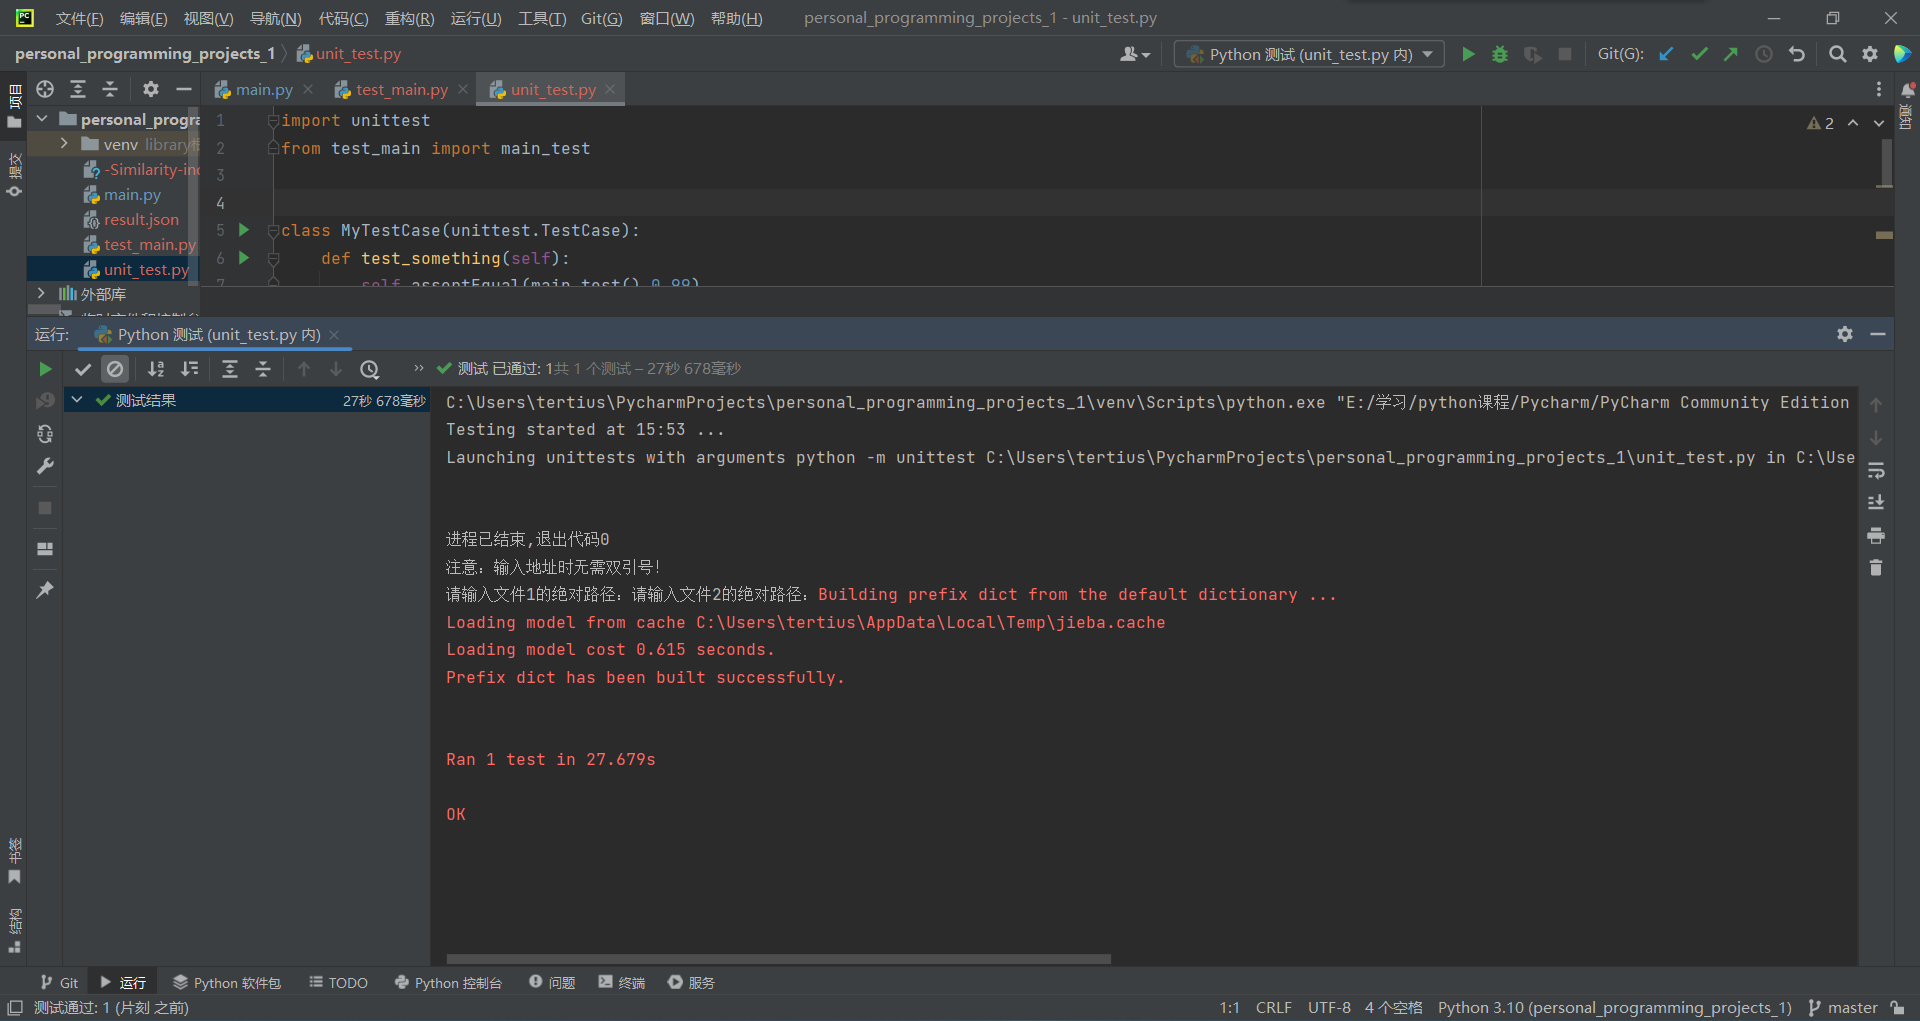Viewport: 1920px width, 1021px height.
Task: Collapse the 测试结果 tree node
Action: pos(77,400)
